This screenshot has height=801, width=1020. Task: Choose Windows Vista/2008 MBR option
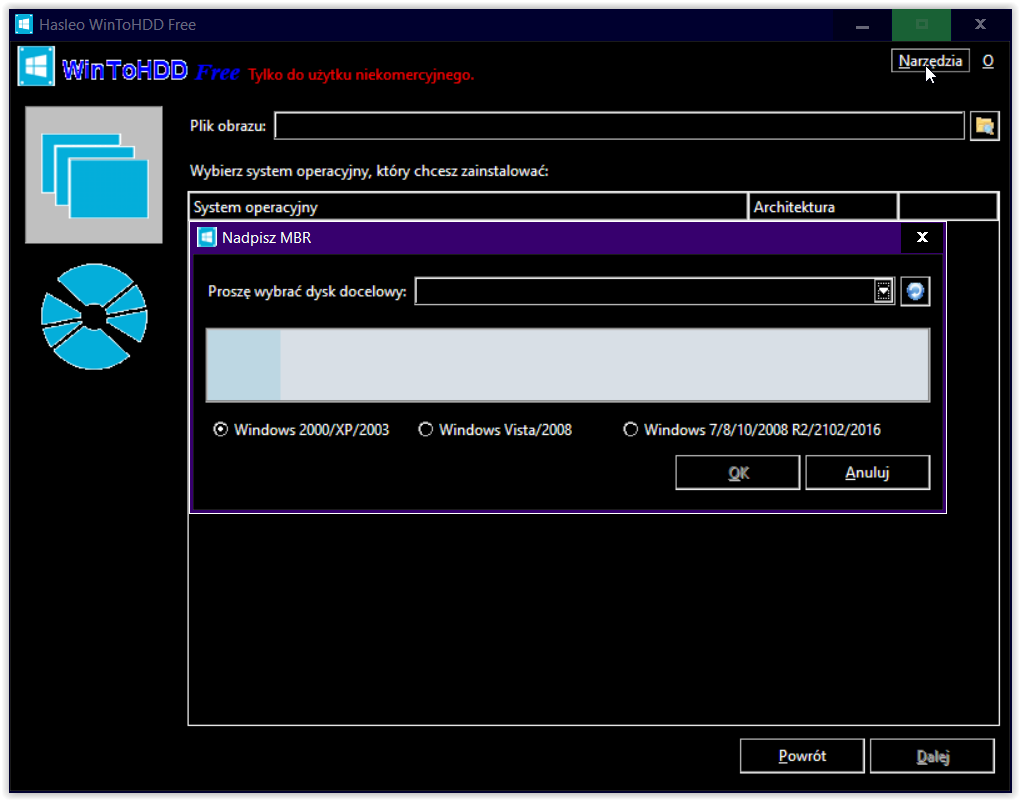click(x=495, y=429)
